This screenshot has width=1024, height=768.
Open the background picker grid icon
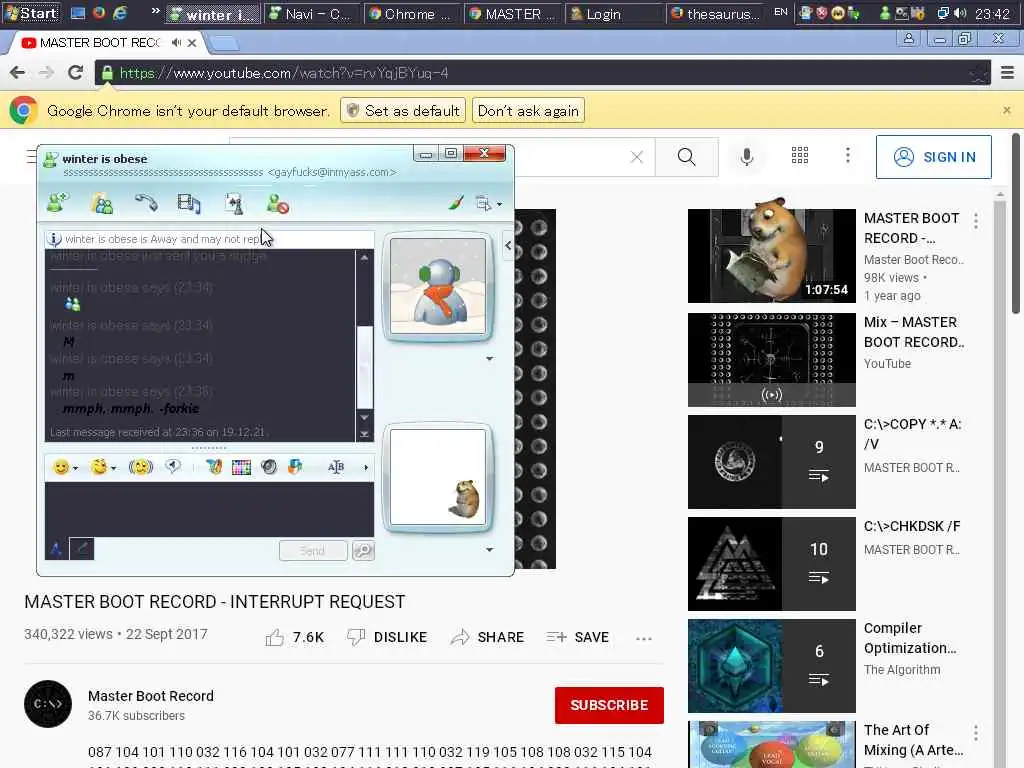click(241, 467)
